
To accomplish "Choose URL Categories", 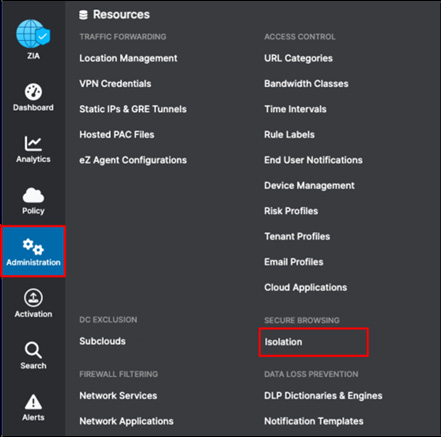I will (x=298, y=58).
